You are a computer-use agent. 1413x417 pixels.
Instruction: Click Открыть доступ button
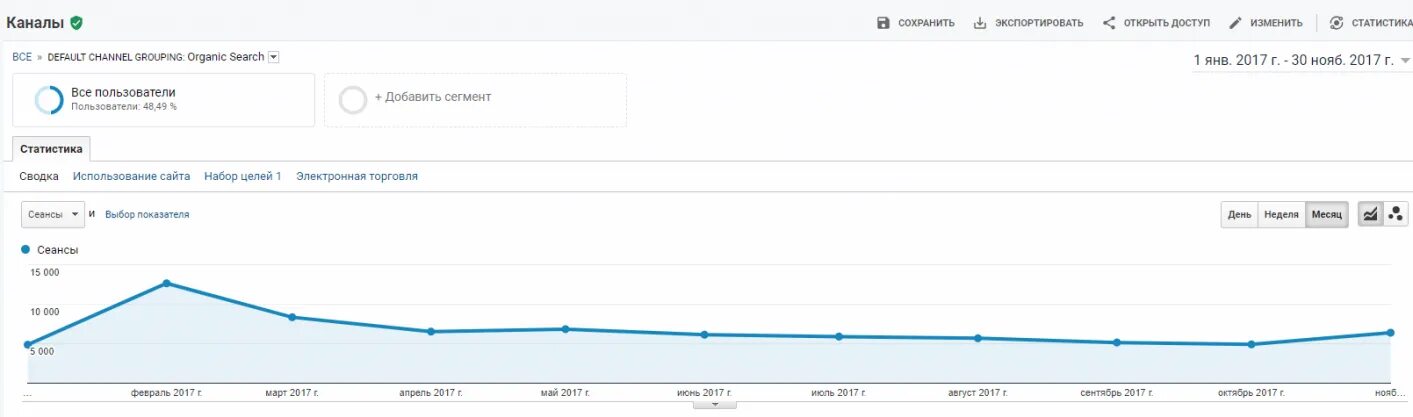1156,23
